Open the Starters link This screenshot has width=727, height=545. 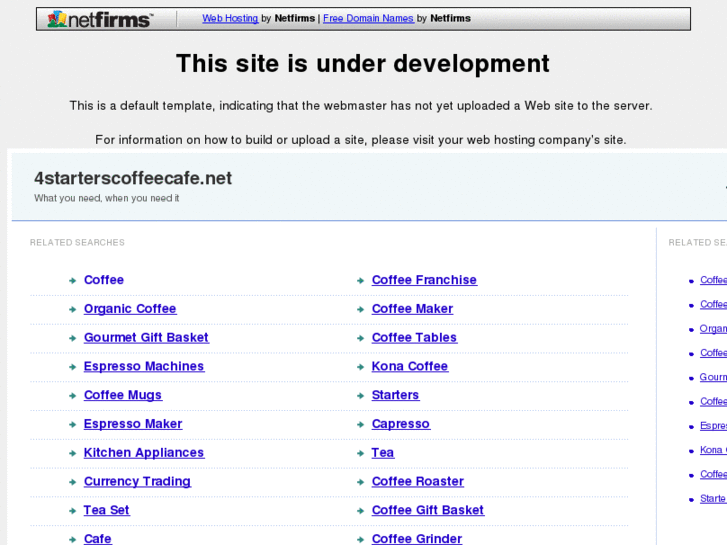point(395,395)
